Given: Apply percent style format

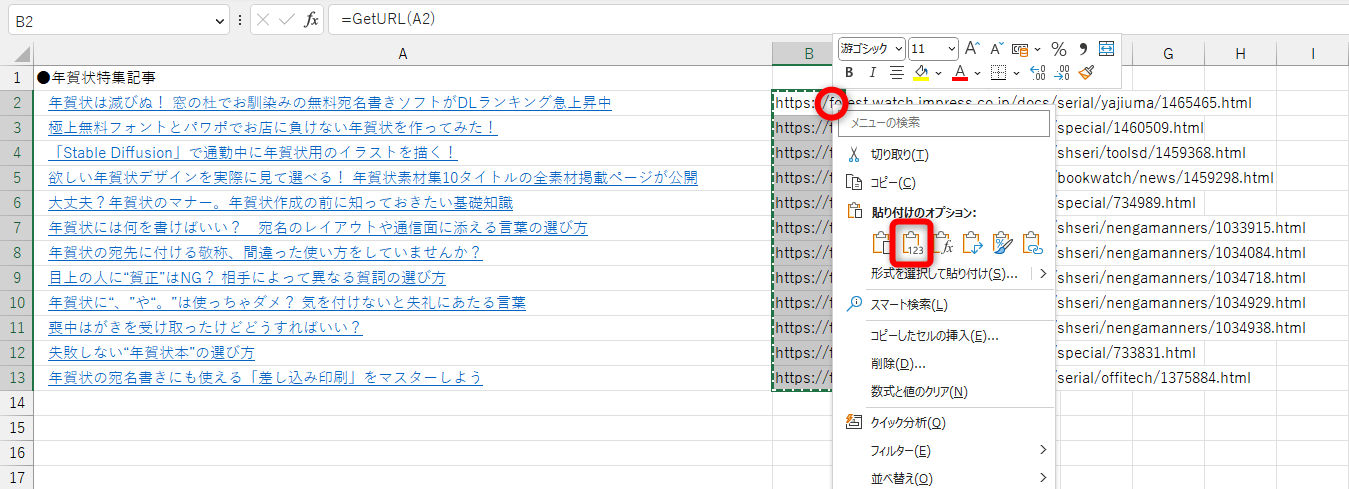Looking at the screenshot, I should [x=1059, y=49].
